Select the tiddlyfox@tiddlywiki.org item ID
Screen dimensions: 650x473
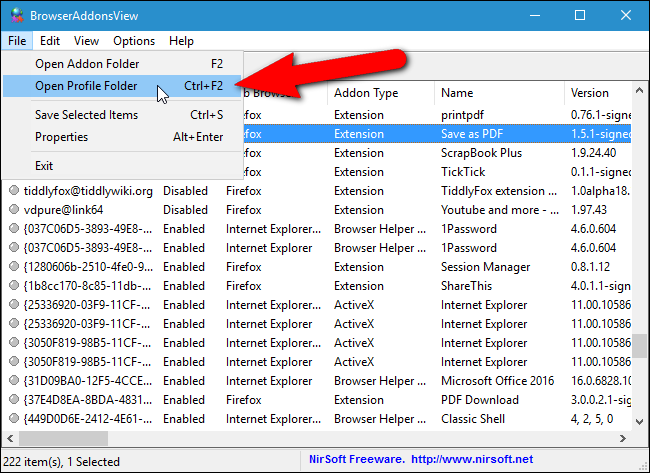[x=88, y=191]
